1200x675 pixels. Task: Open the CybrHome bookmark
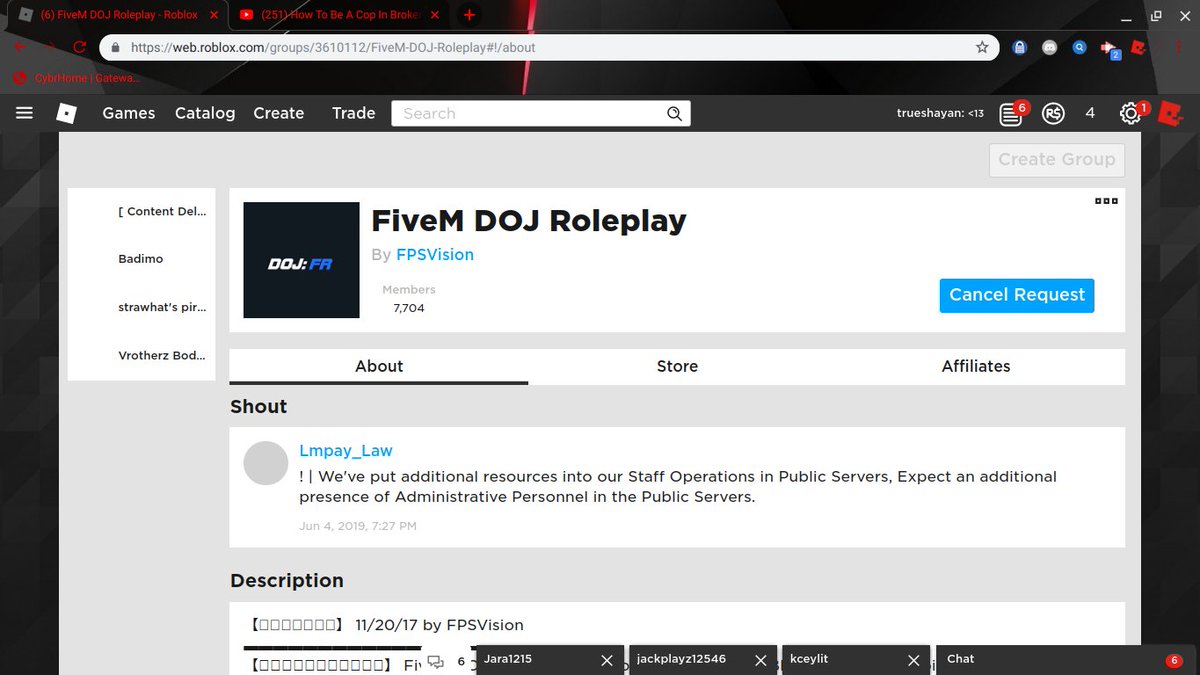click(x=78, y=78)
